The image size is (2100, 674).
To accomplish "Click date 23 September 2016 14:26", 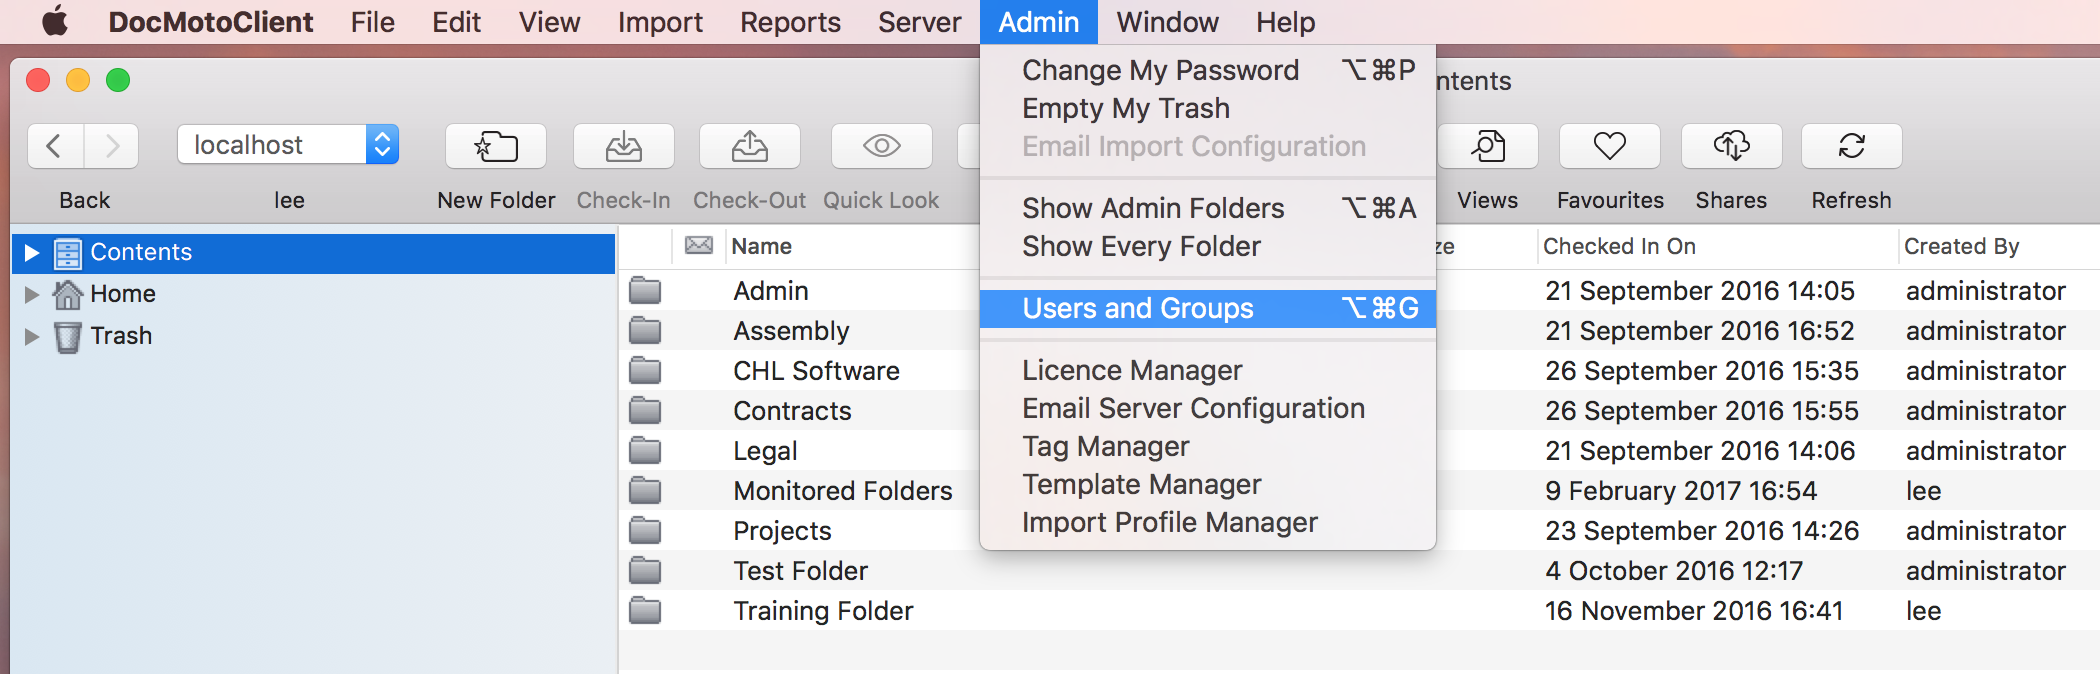I will click(1702, 531).
